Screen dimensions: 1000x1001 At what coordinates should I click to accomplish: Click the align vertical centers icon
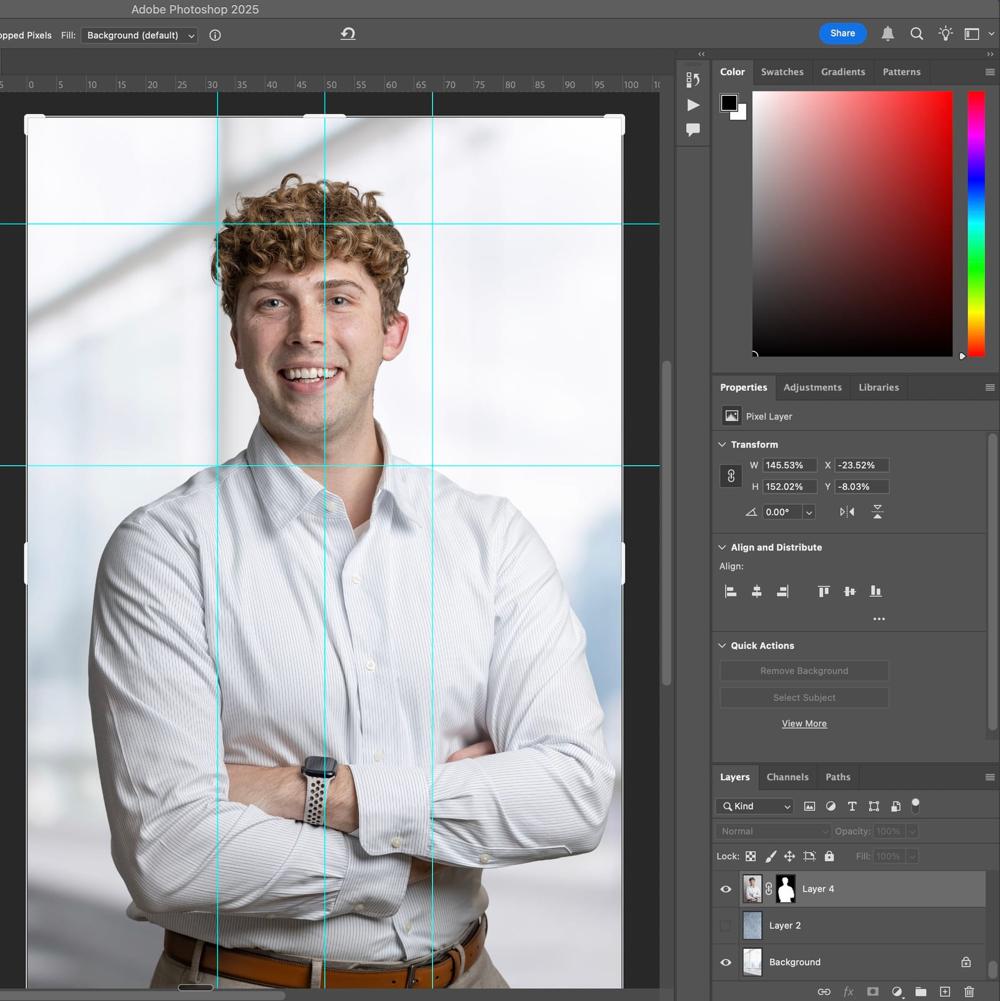pos(849,591)
